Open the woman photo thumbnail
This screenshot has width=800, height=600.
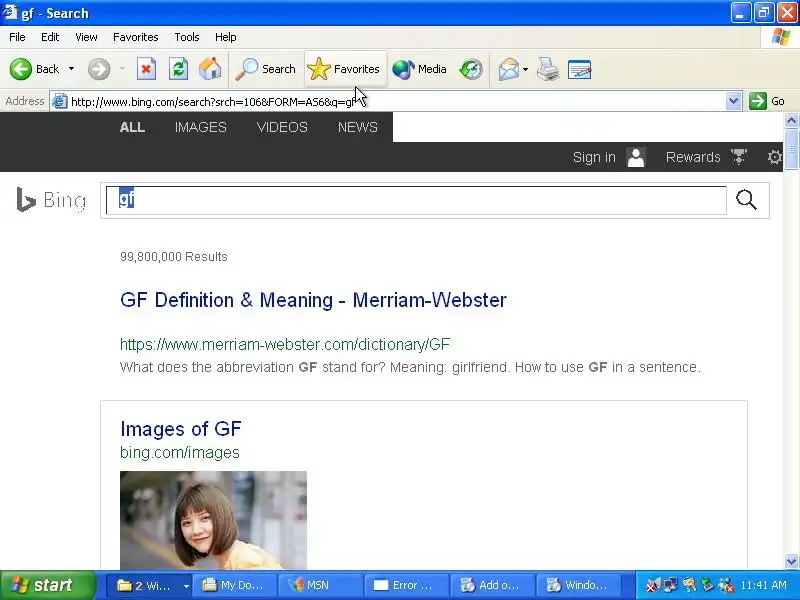(213, 520)
